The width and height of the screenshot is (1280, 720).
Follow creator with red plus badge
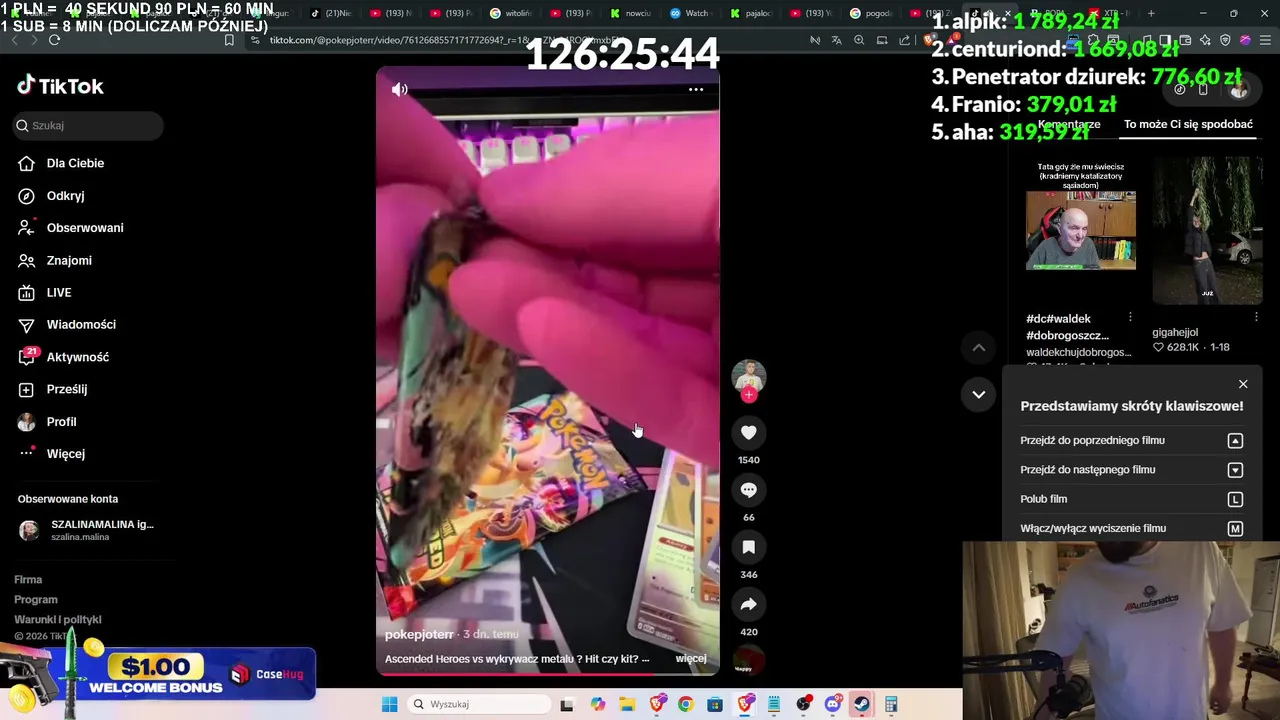click(749, 395)
